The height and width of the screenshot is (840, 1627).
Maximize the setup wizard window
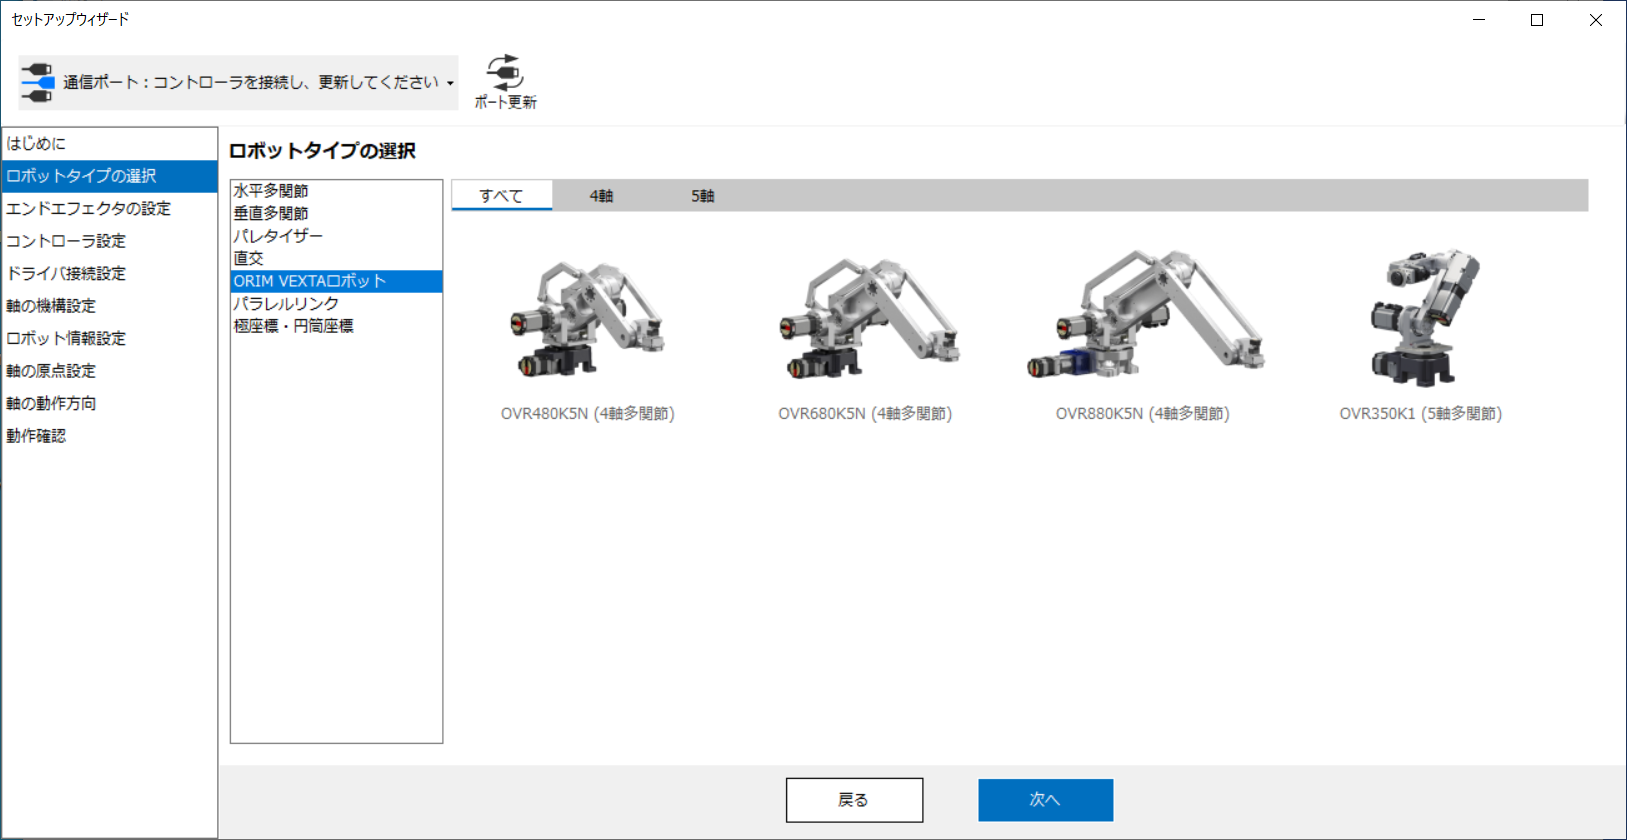1537,20
